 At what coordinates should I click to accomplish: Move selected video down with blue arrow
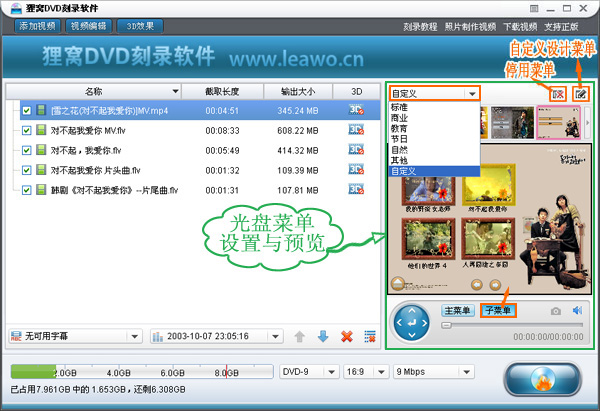[323, 336]
